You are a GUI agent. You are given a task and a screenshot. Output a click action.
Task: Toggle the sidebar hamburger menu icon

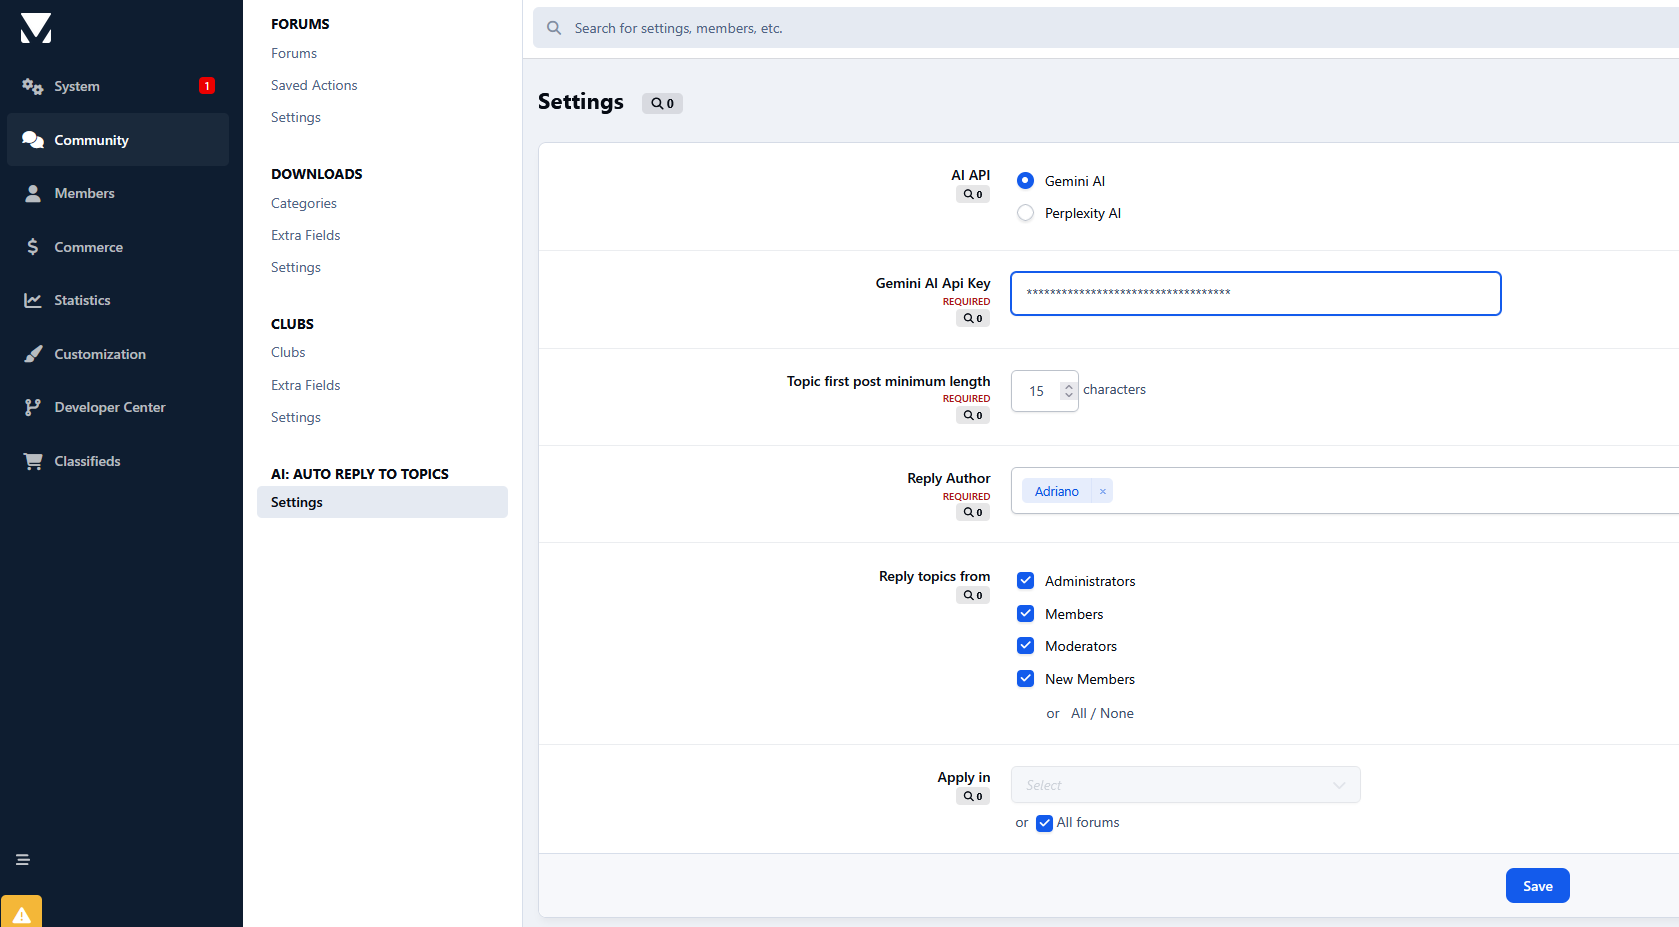point(23,860)
